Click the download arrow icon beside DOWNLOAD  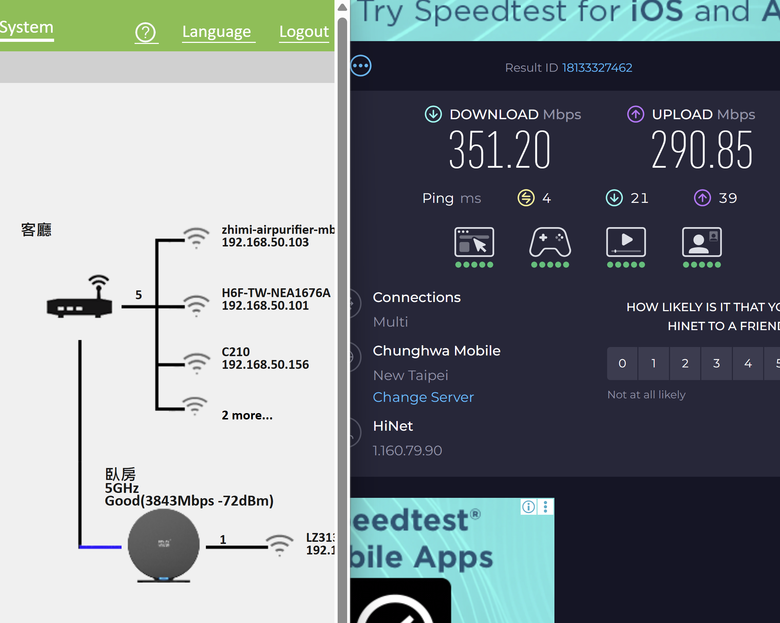click(433, 114)
